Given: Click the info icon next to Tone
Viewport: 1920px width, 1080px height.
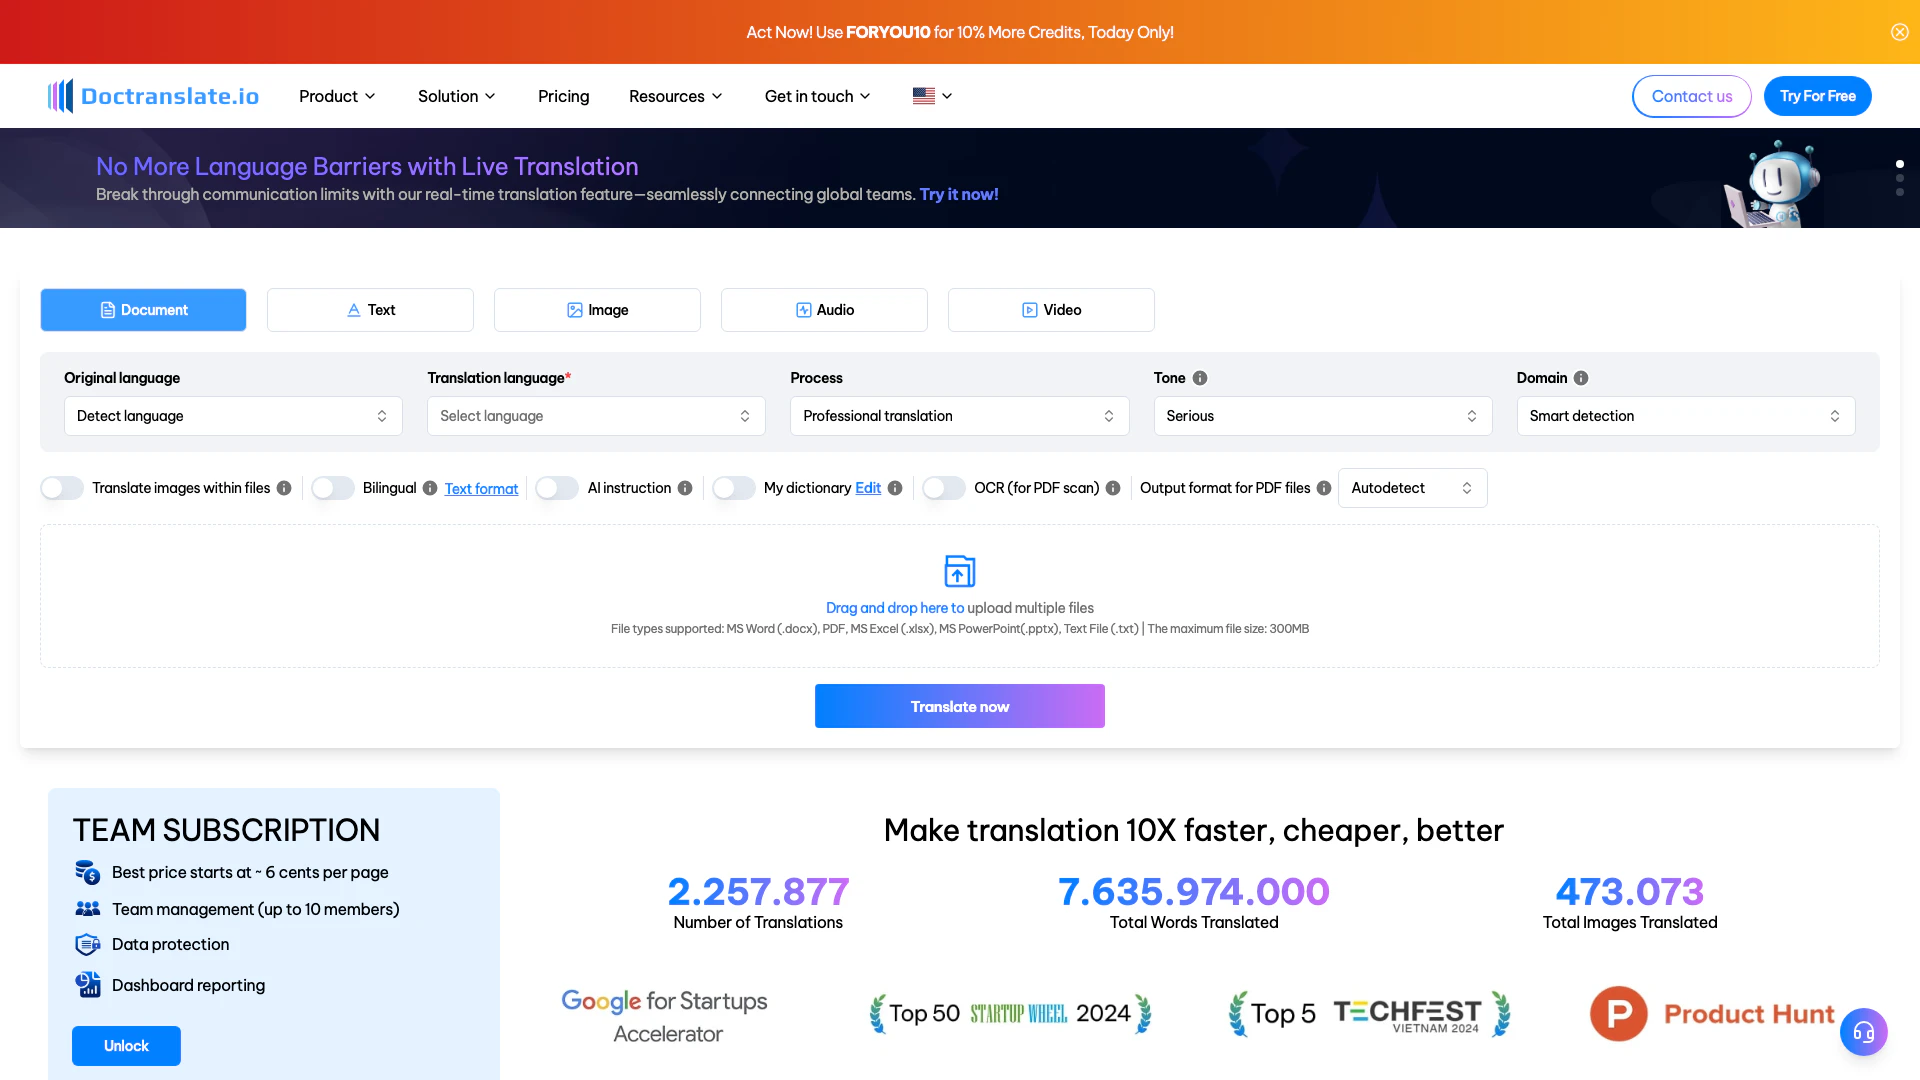Looking at the screenshot, I should click(1200, 378).
